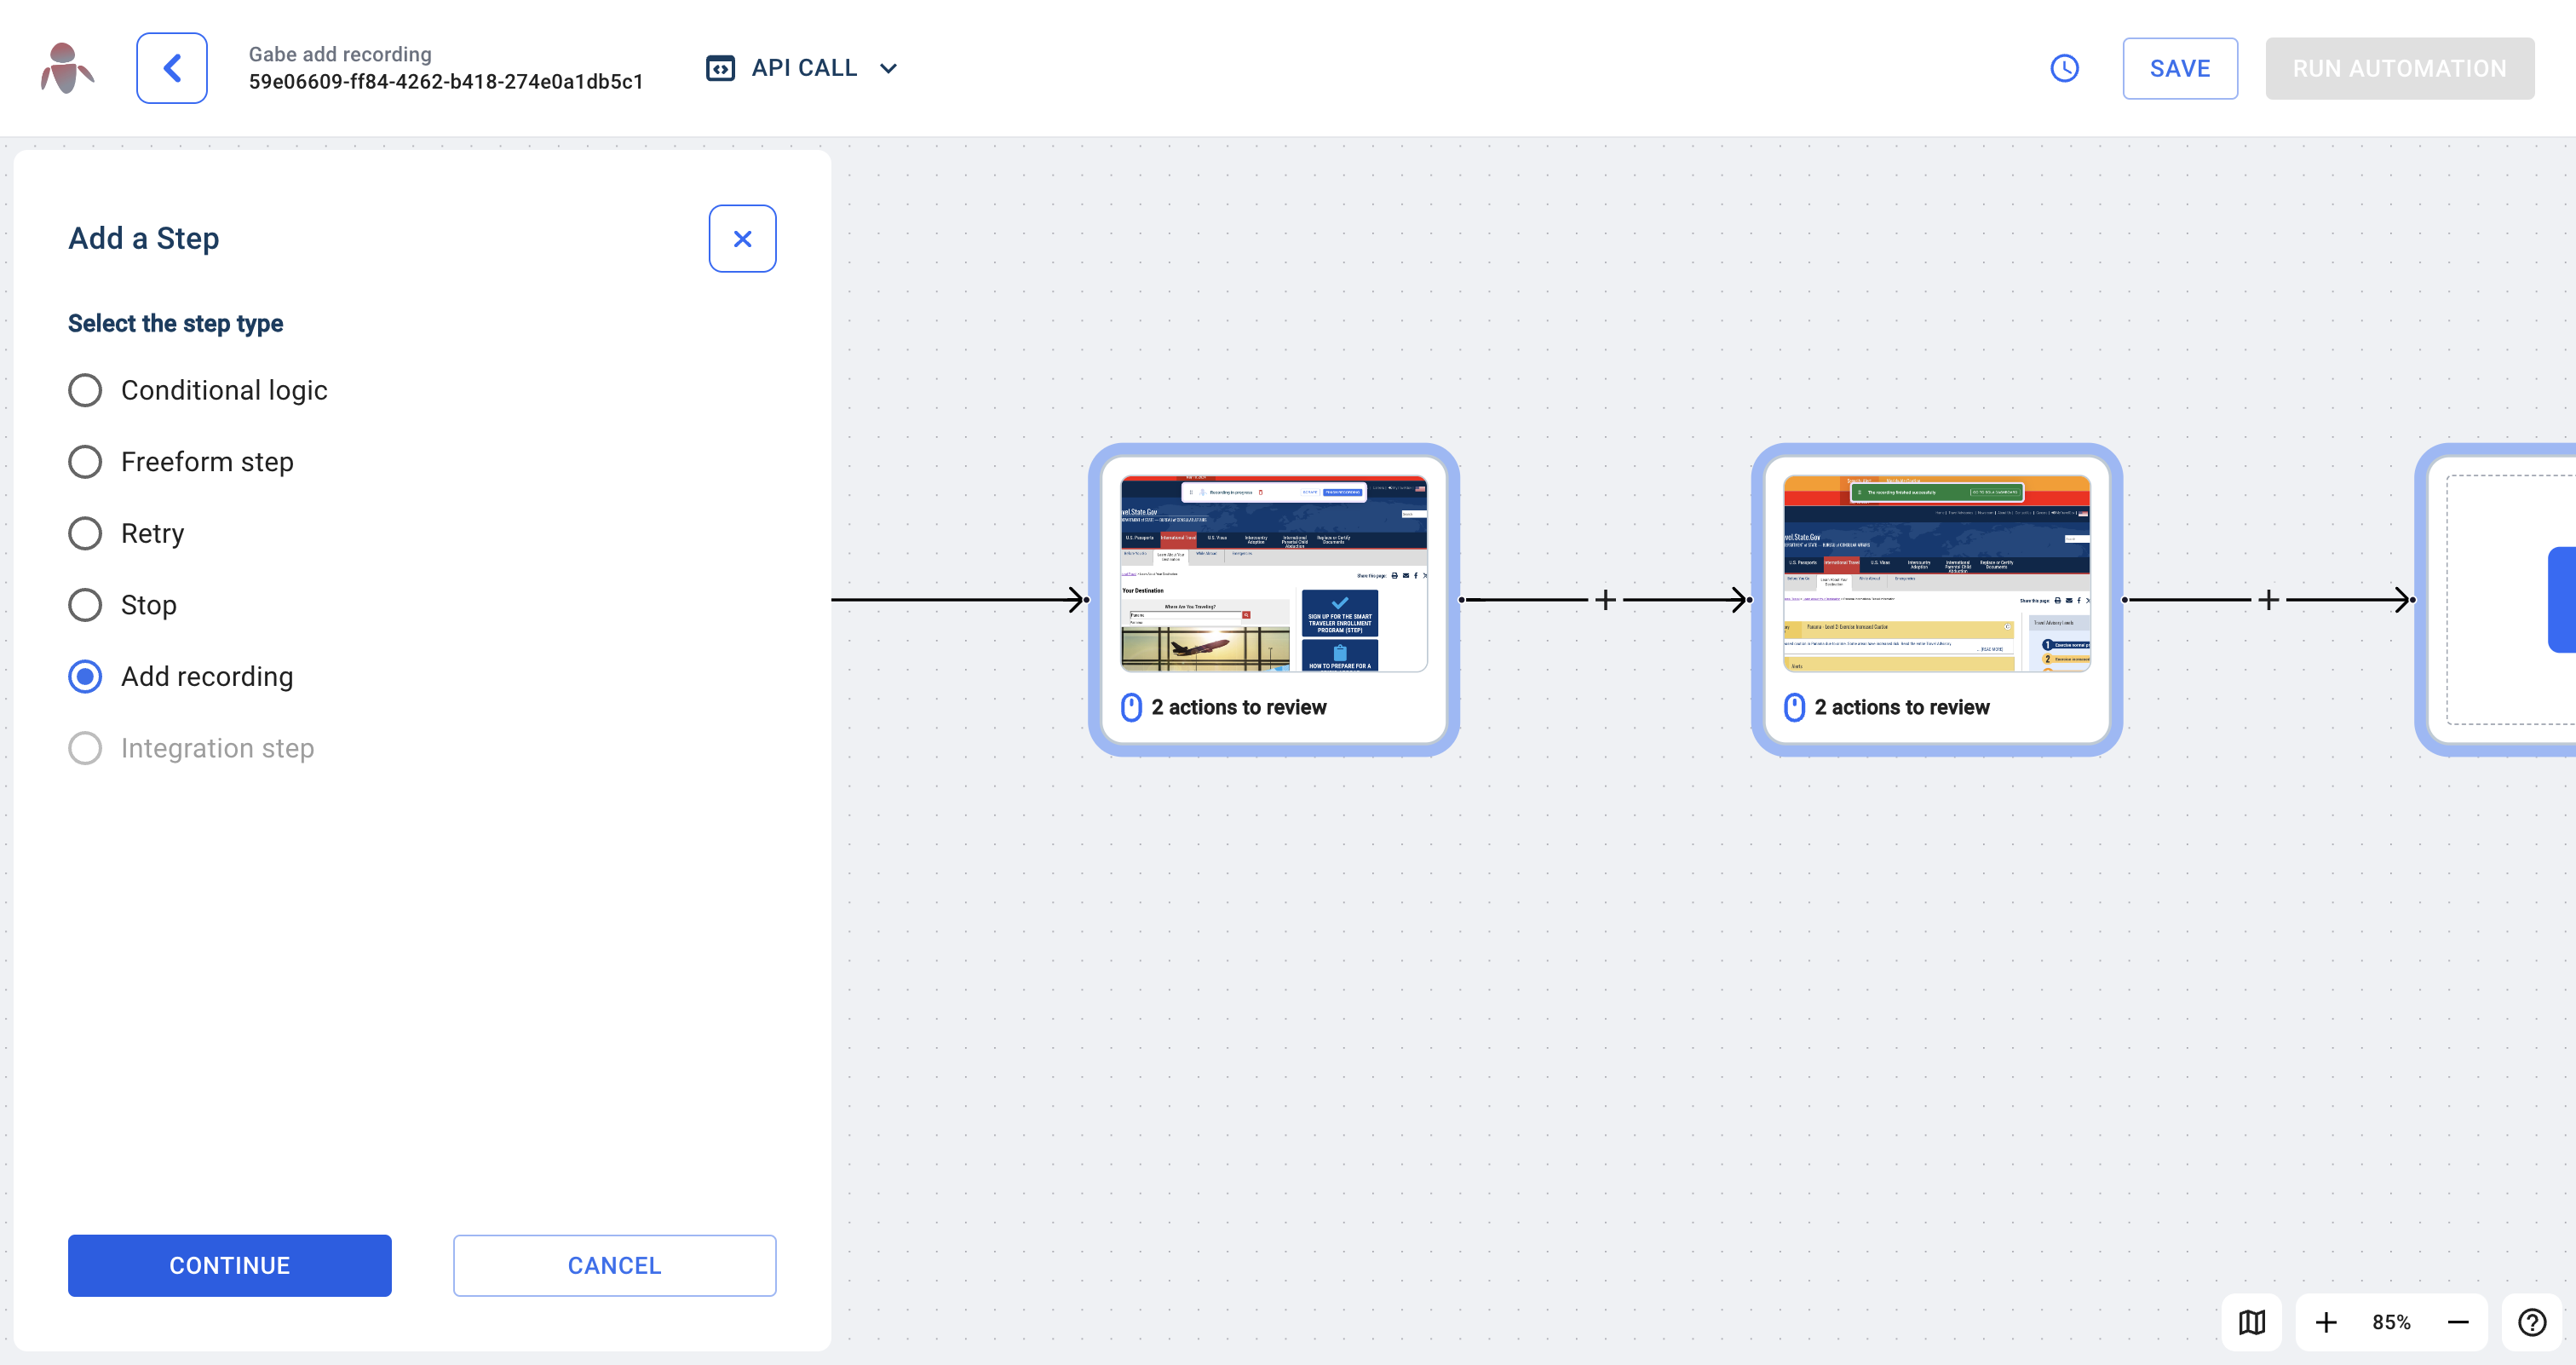Viewport: 2576px width, 1365px height.
Task: Select the Conditional logic option
Action: 85,390
